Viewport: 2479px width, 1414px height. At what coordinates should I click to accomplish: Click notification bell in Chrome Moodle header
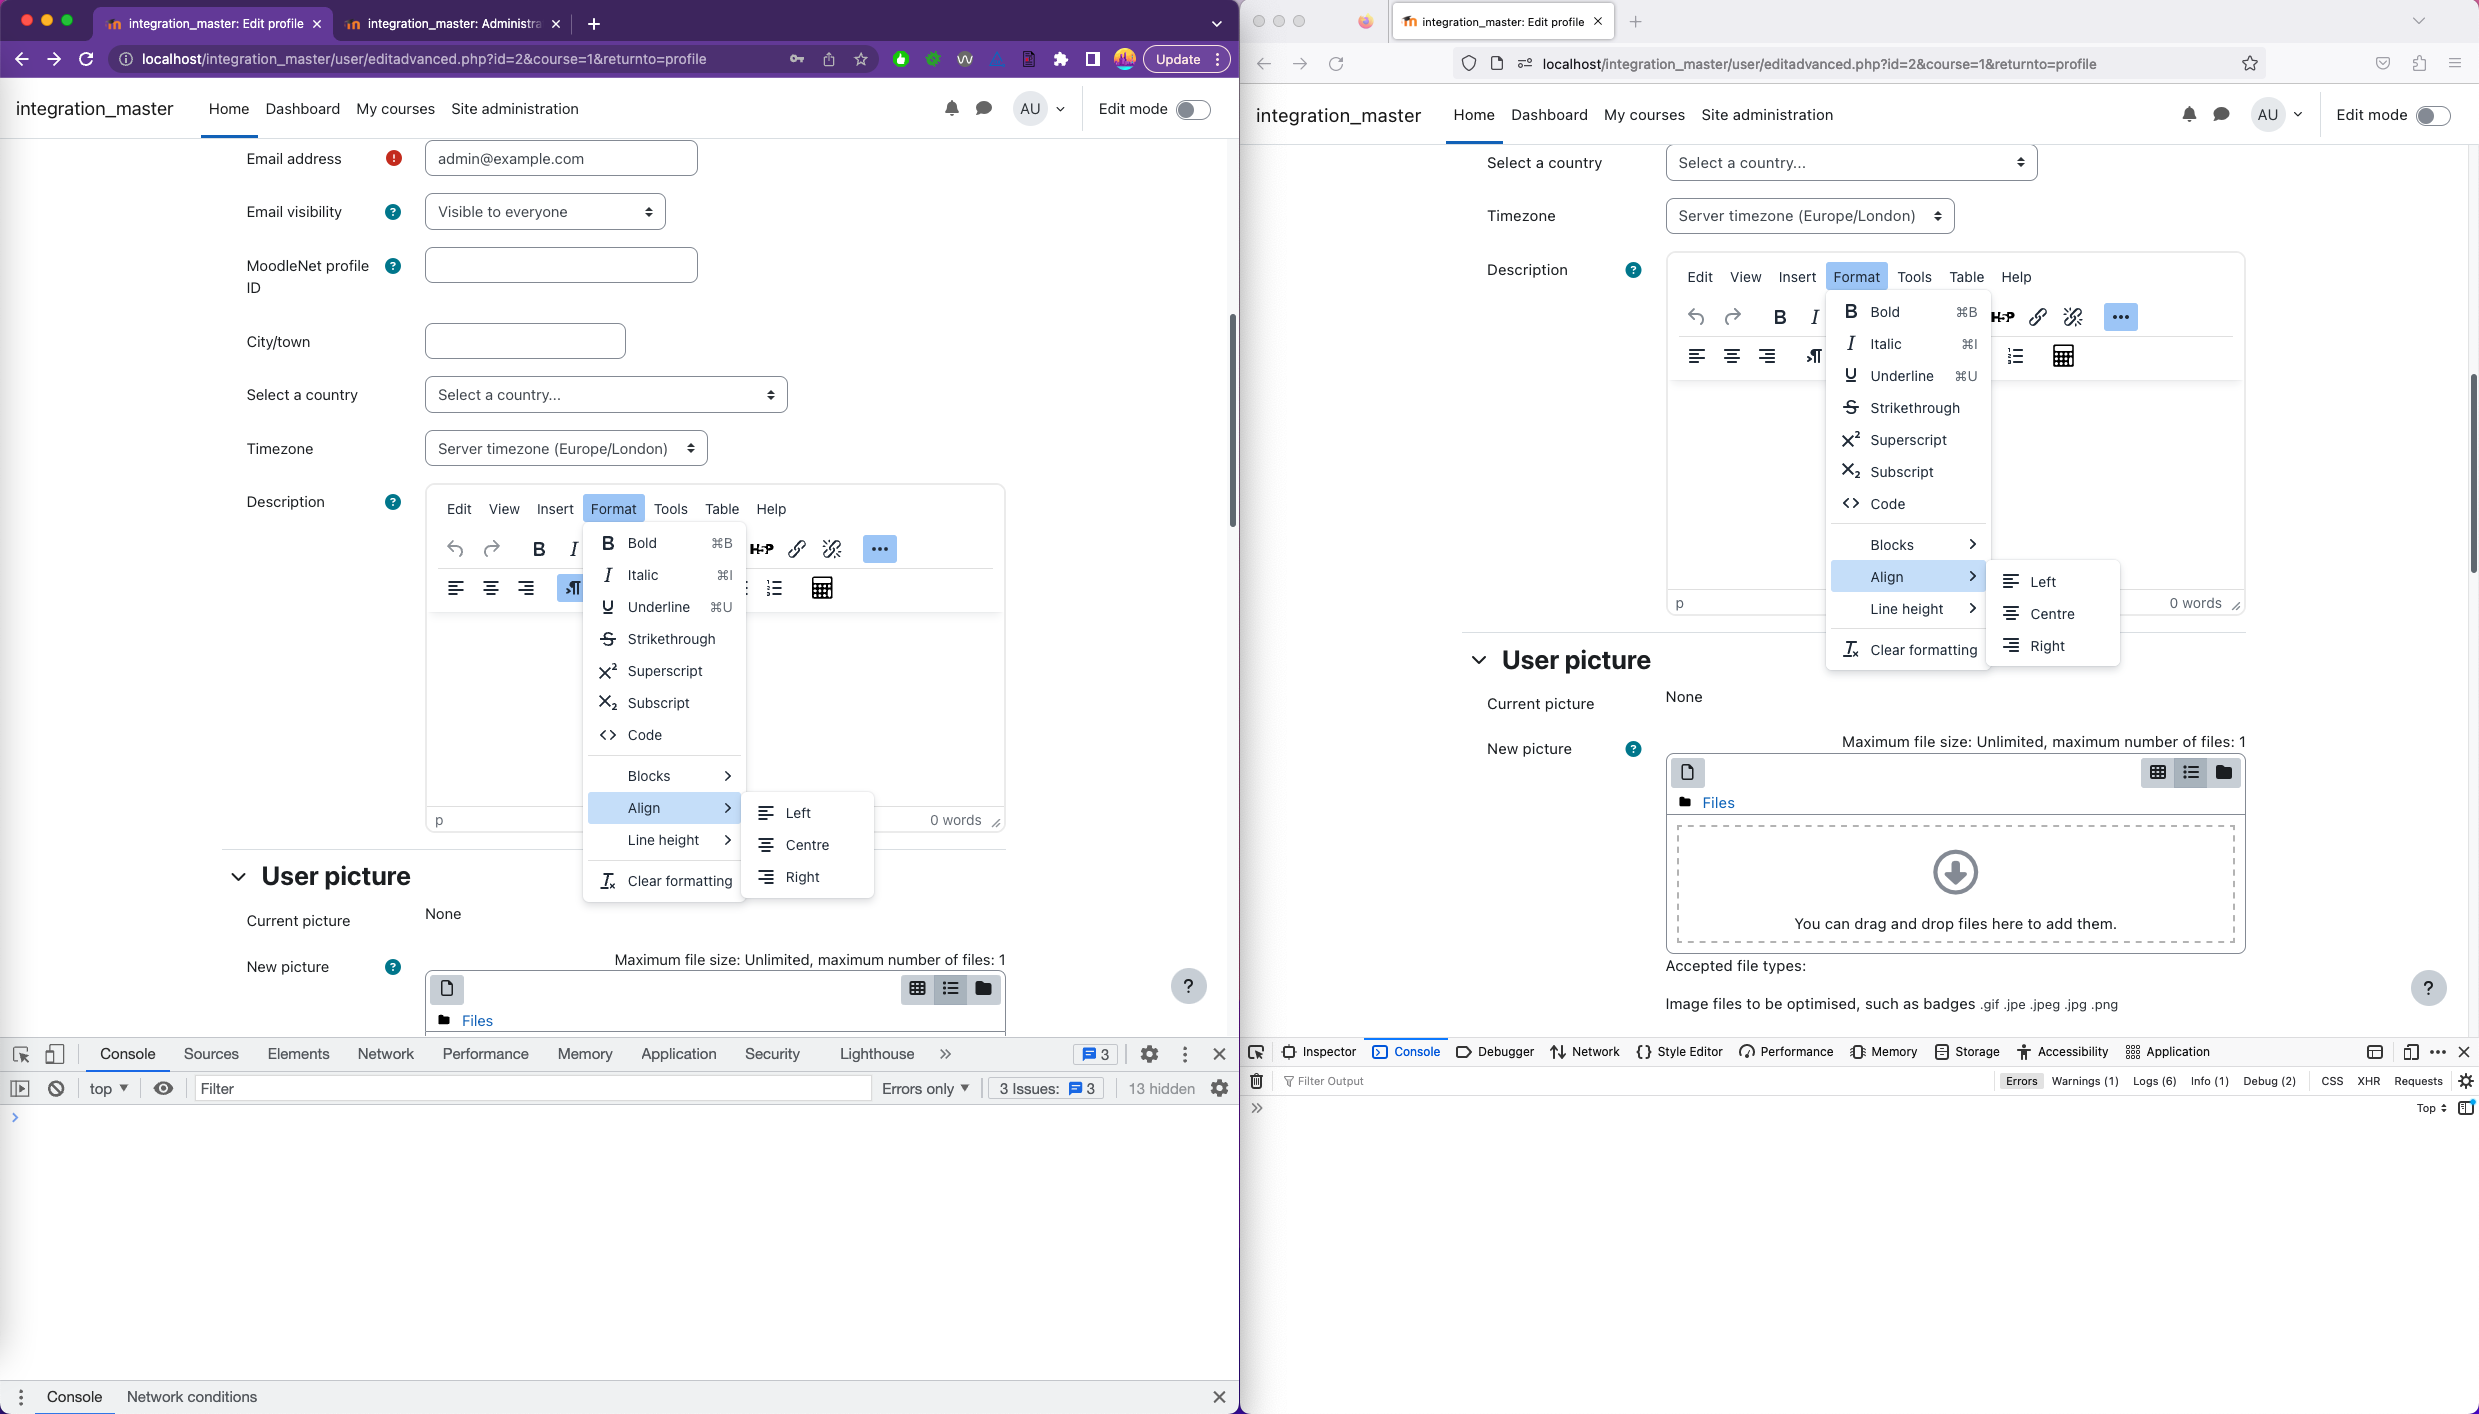click(x=952, y=109)
